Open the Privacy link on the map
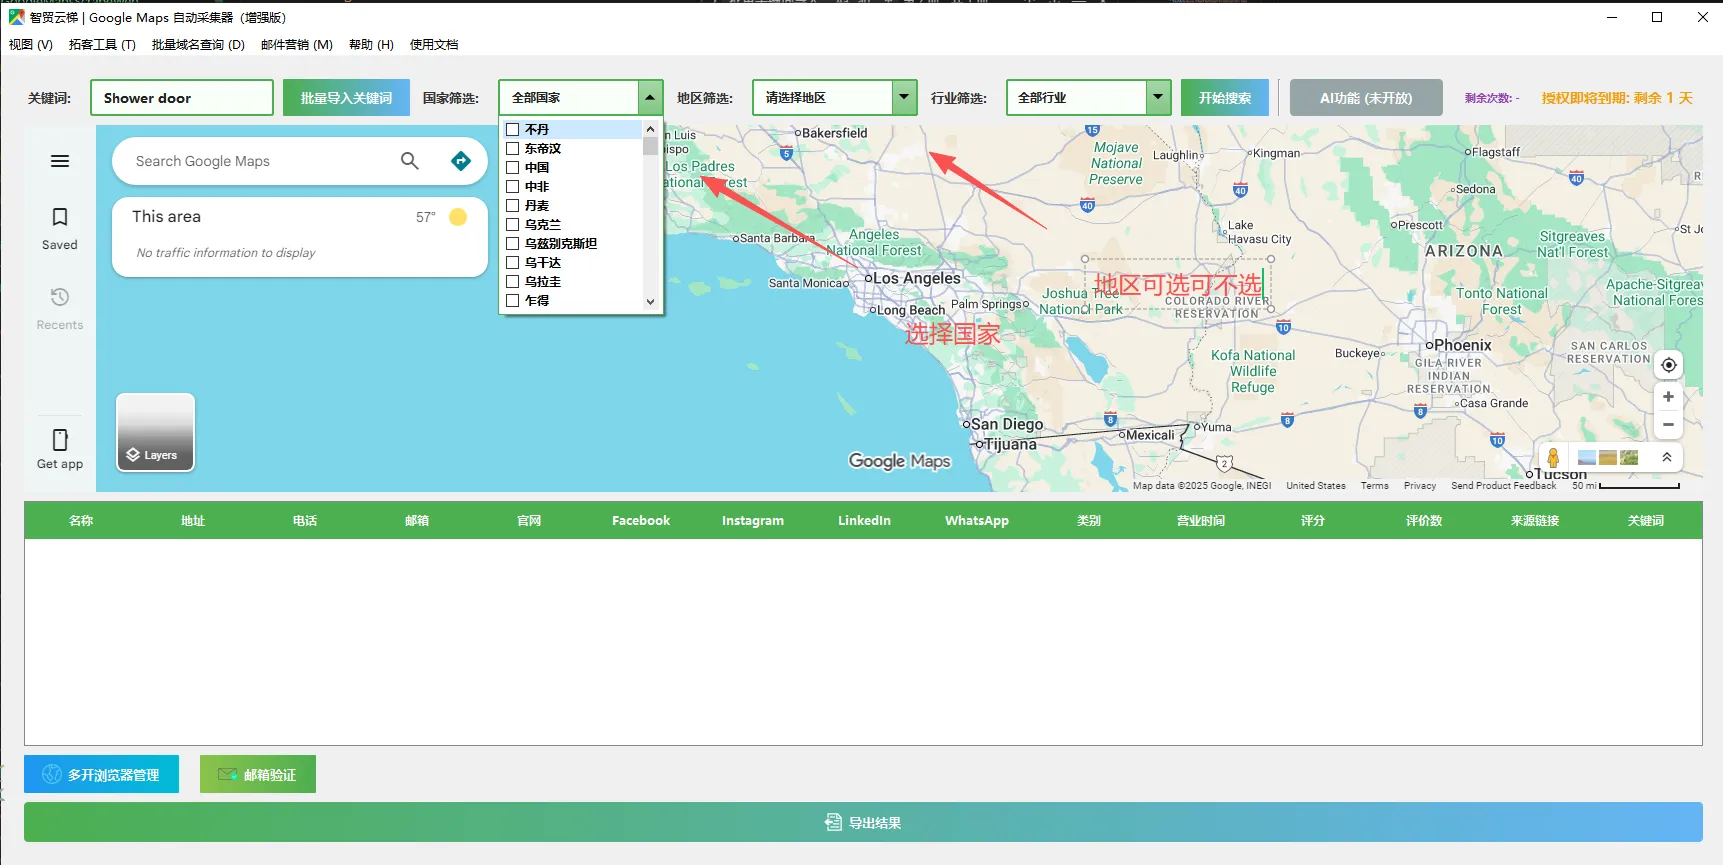The height and width of the screenshot is (865, 1723). (1420, 486)
